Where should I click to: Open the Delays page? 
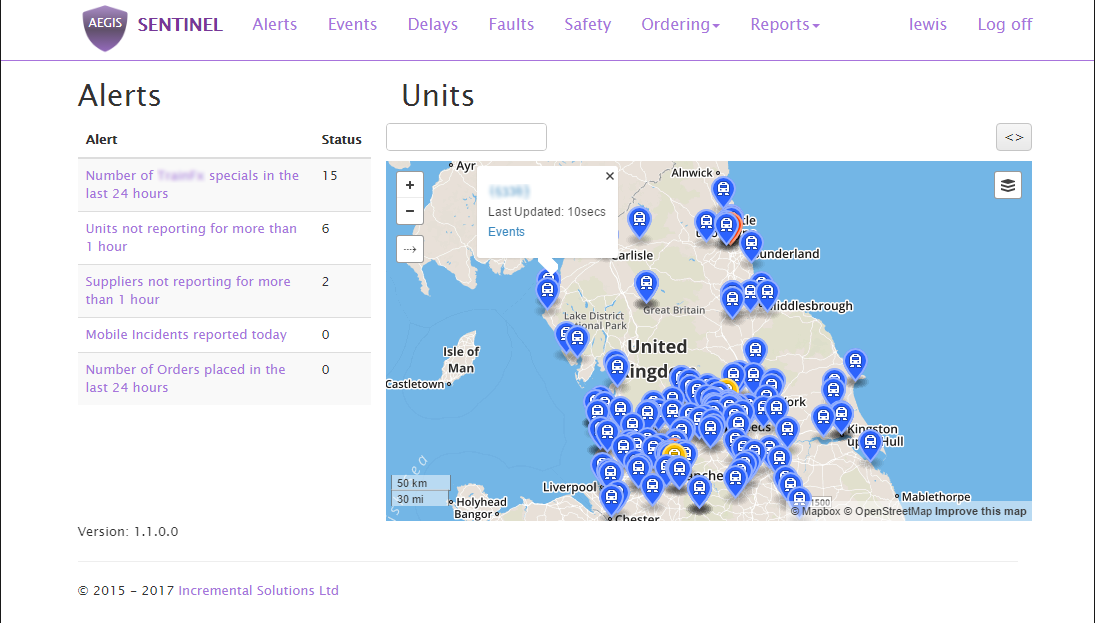[432, 25]
